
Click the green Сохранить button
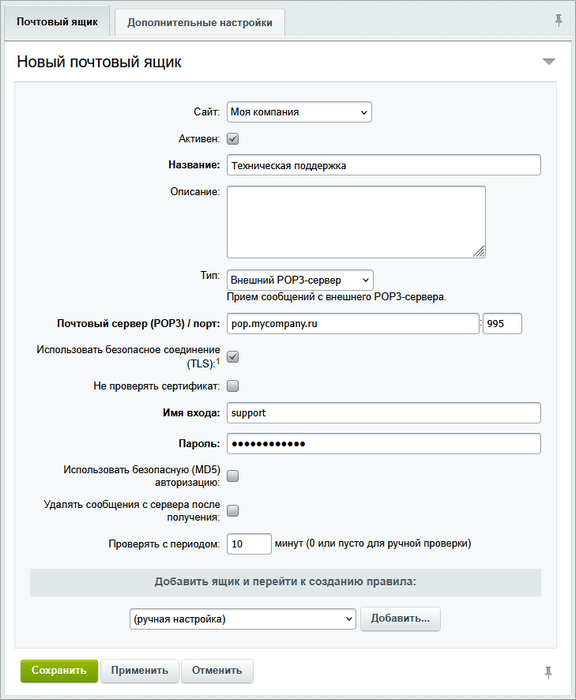coord(59,671)
